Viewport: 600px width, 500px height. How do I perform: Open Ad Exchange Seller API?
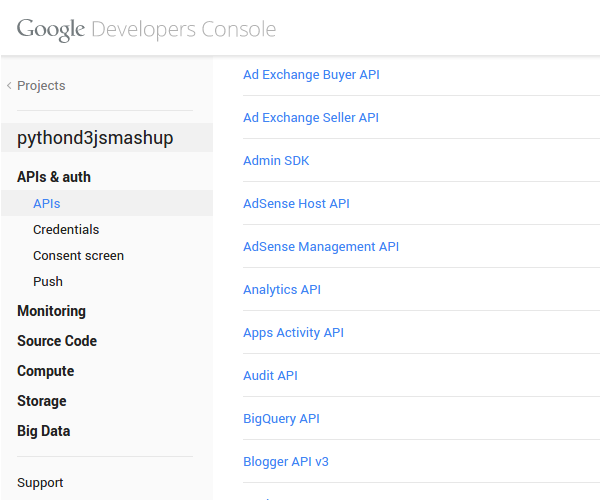pos(311,117)
